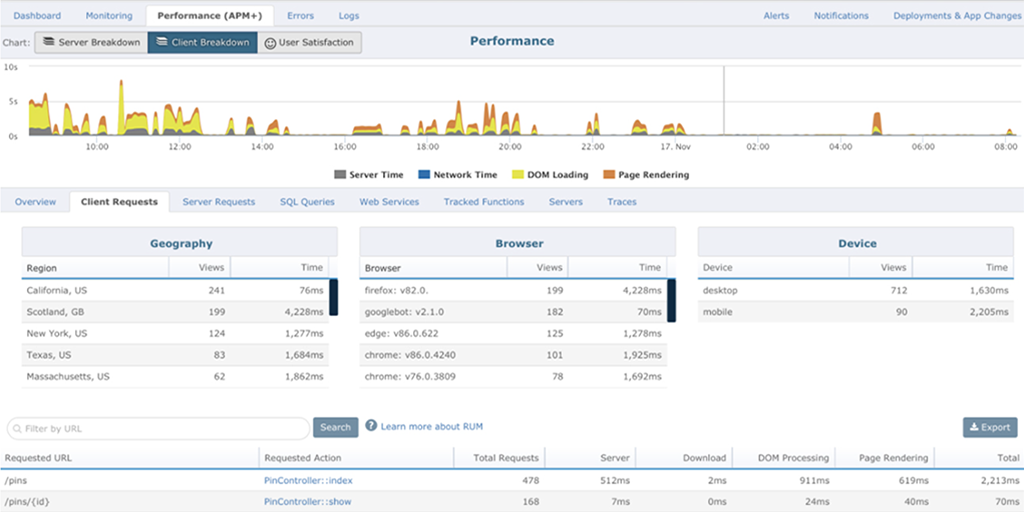The image size is (1024, 512).
Task: Click the Export button
Action: (x=990, y=427)
